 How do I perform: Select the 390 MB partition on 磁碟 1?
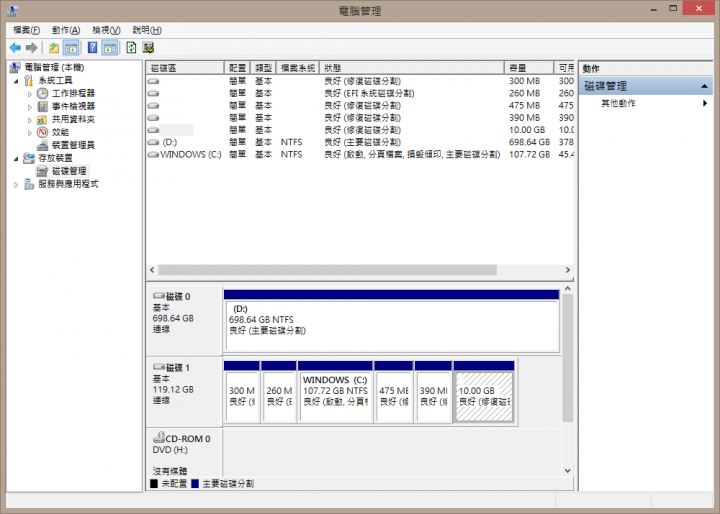coord(433,392)
